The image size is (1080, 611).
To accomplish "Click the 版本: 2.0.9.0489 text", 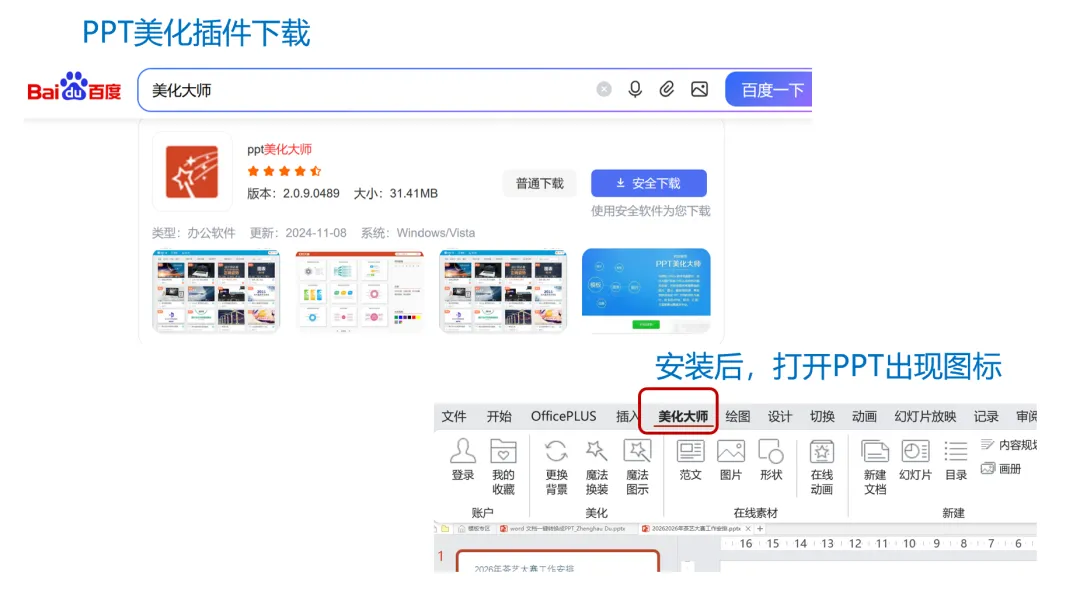I will (293, 194).
